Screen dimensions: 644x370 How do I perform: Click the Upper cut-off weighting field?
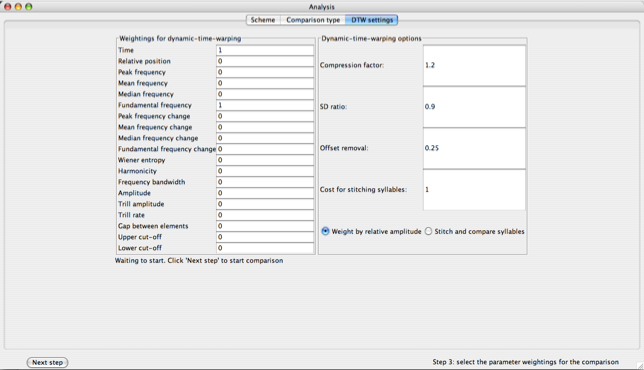[265, 237]
